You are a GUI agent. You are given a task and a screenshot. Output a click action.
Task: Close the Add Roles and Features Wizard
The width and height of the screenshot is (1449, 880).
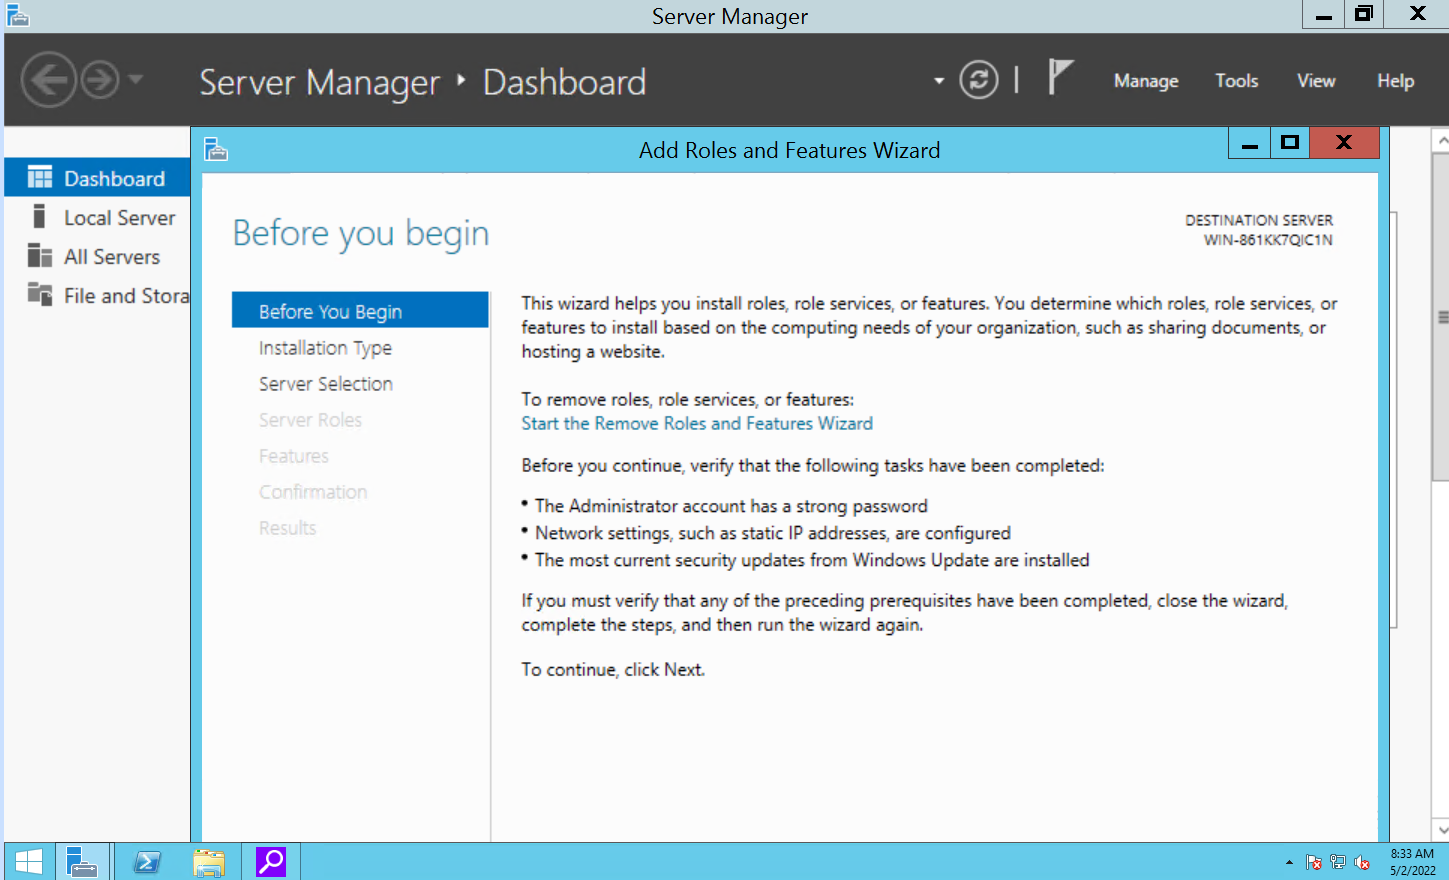click(x=1344, y=143)
